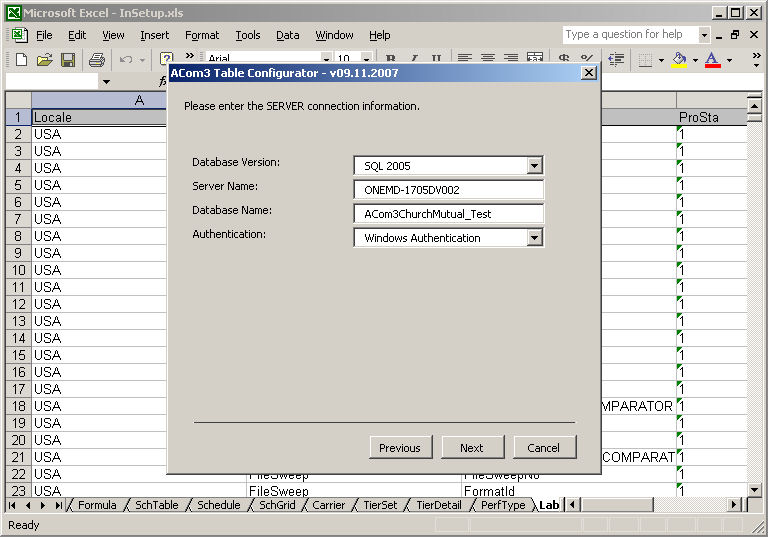
Task: Click the Excel Help question mark icon
Action: [x=167, y=59]
